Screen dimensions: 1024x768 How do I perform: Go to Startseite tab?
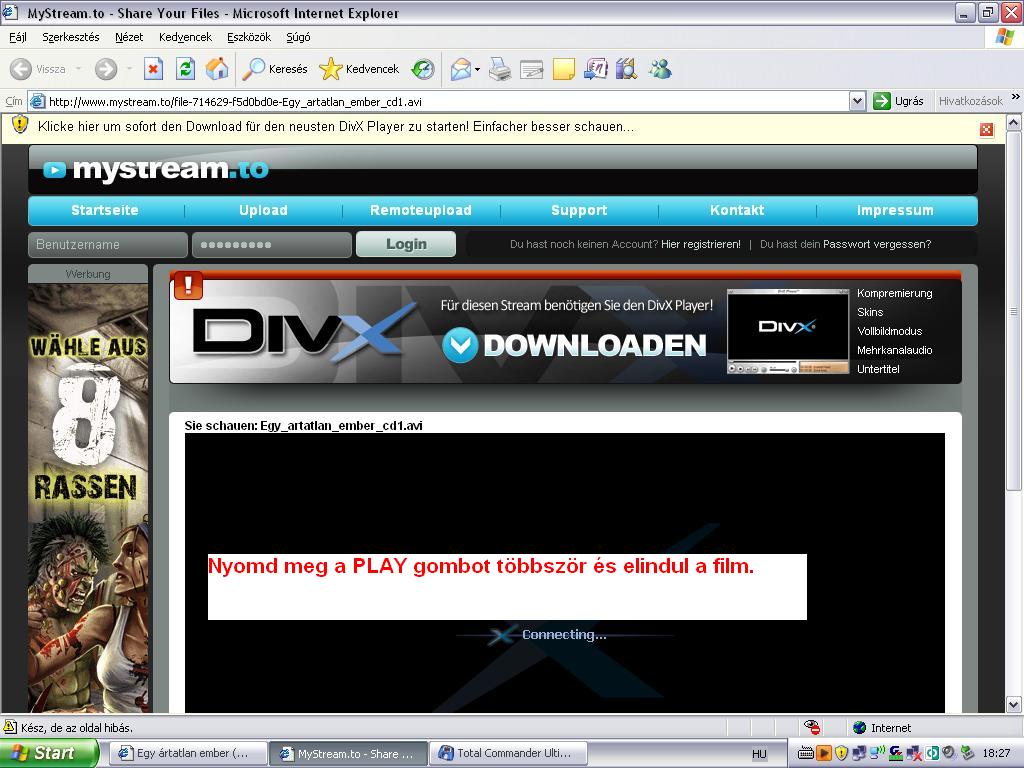(105, 210)
